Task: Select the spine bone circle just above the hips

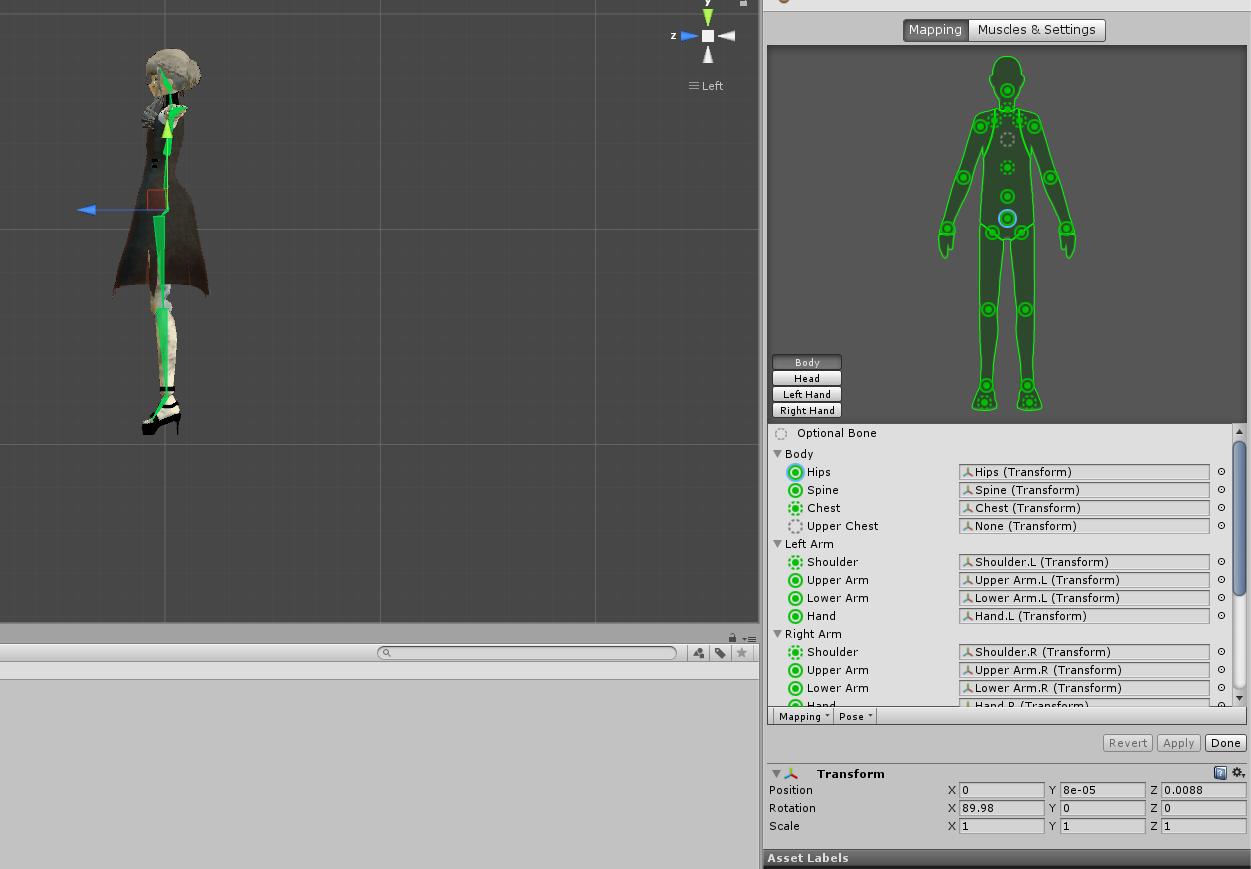Action: tap(1007, 196)
